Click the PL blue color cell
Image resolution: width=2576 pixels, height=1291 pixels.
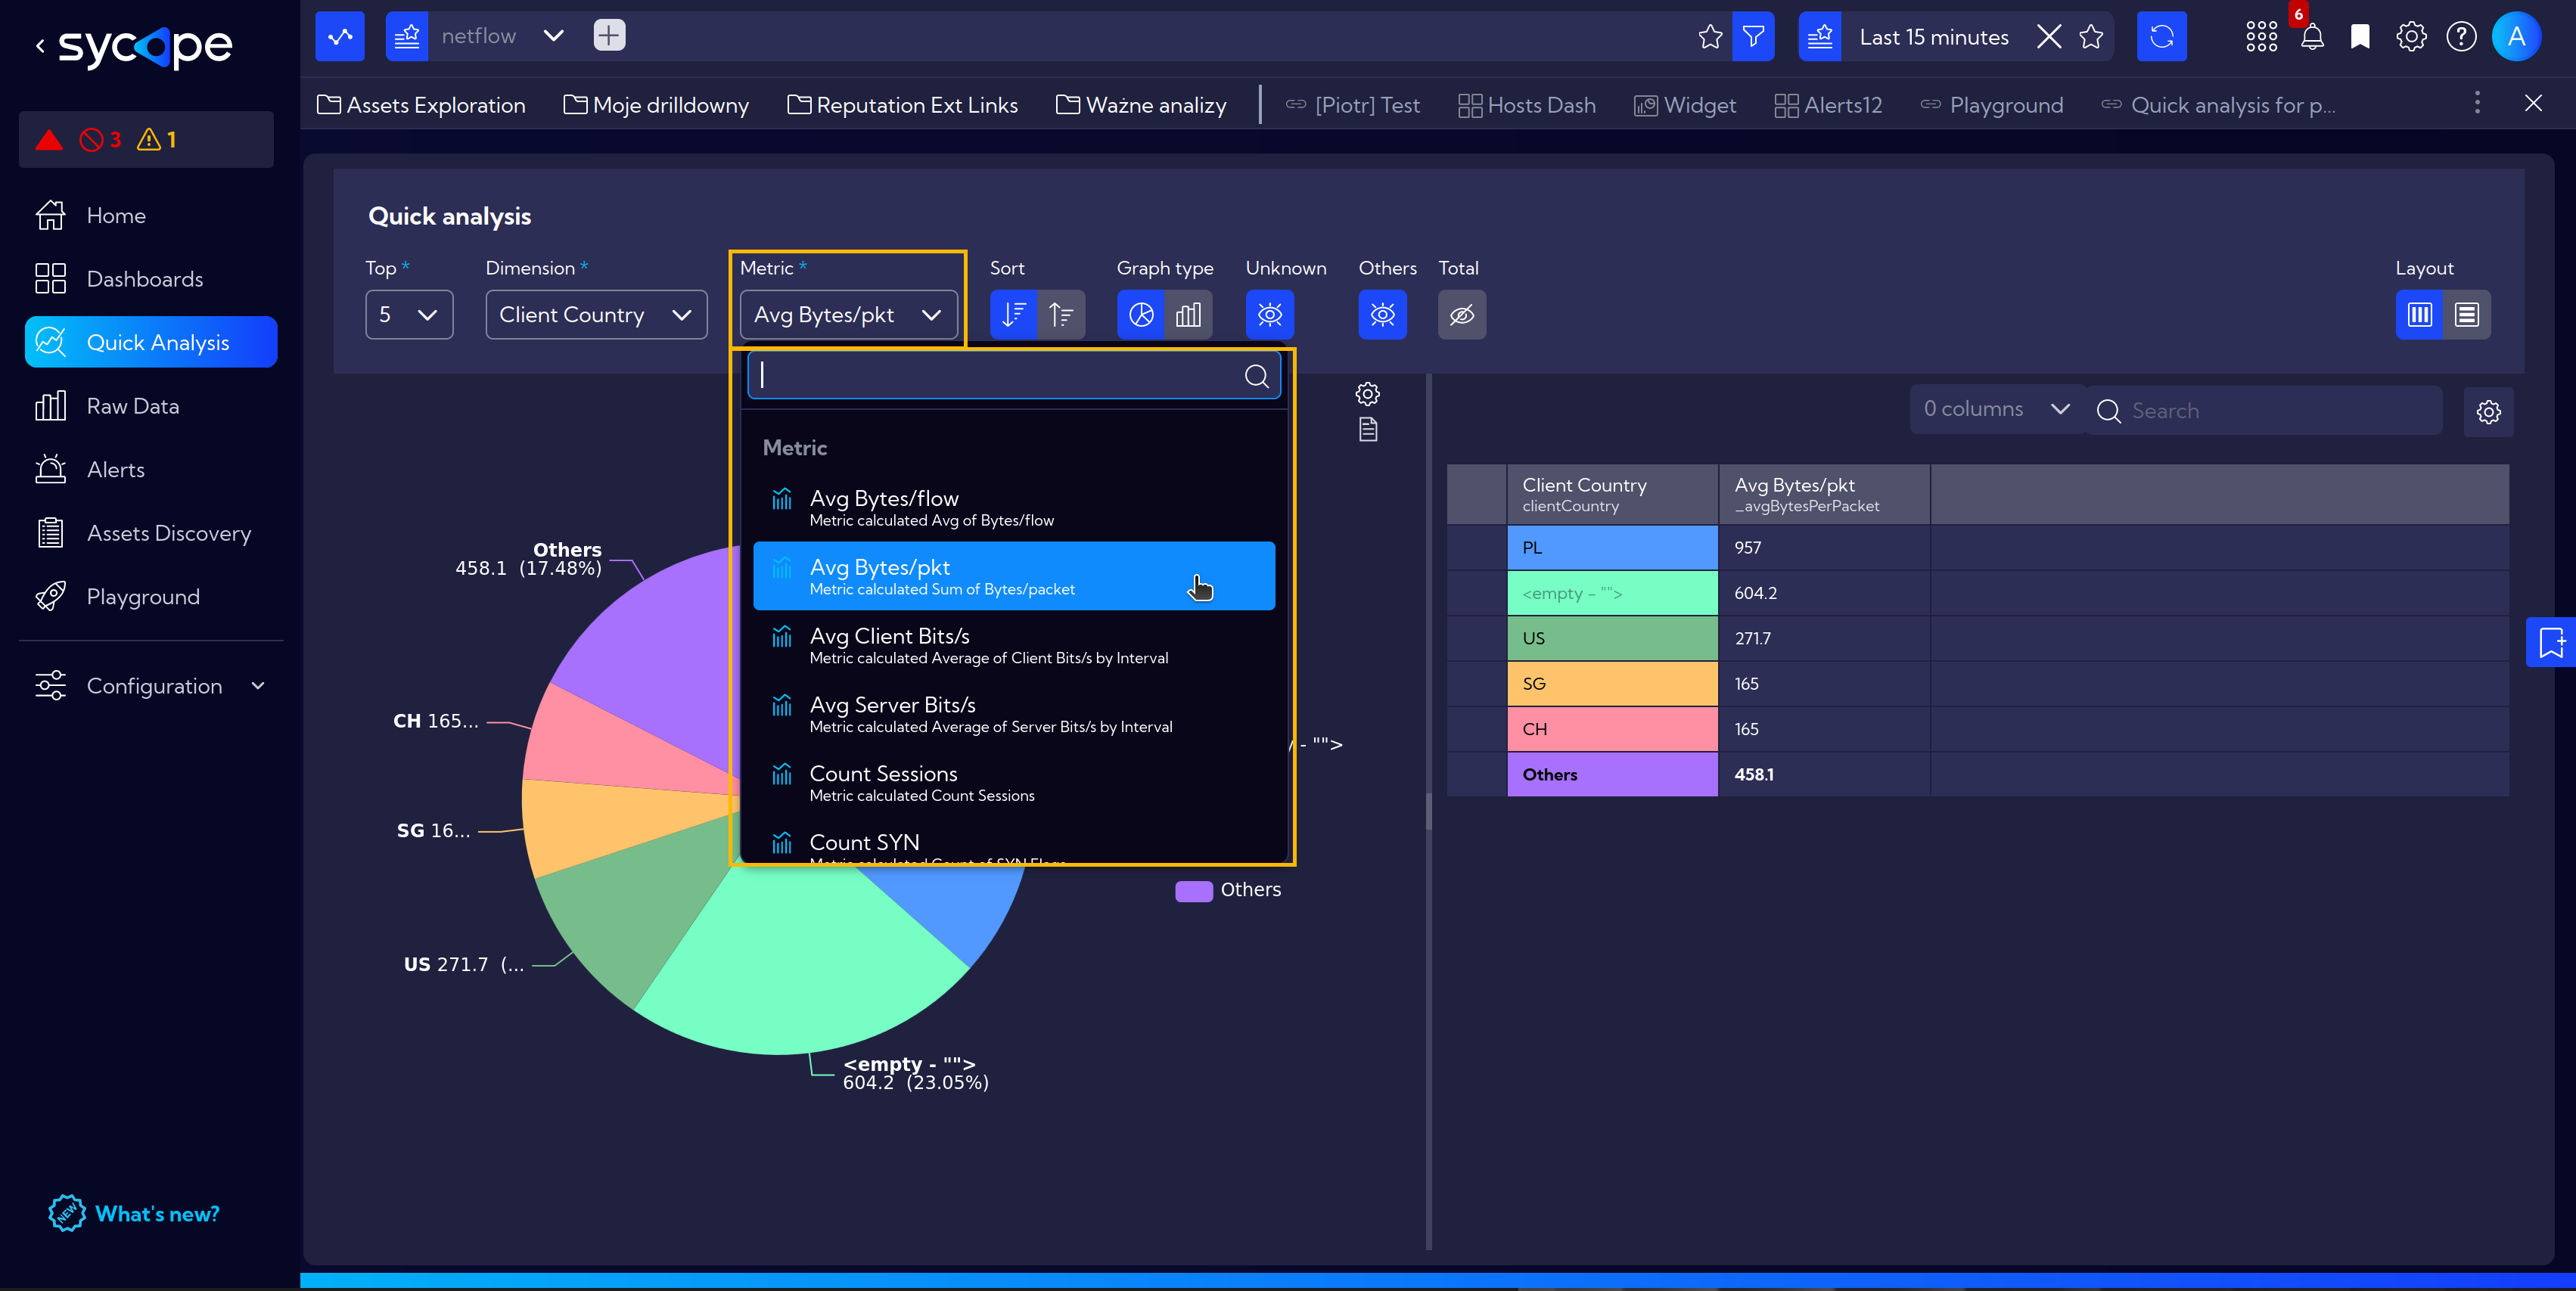pos(1612,548)
